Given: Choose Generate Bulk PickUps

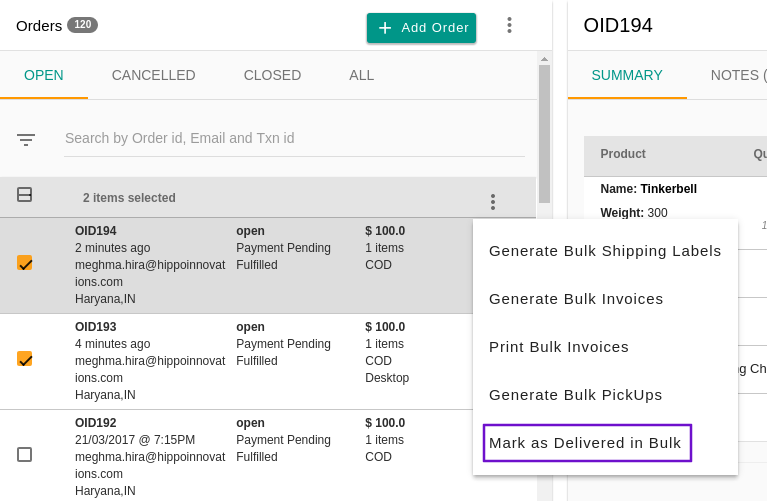Looking at the screenshot, I should pos(605,395).
